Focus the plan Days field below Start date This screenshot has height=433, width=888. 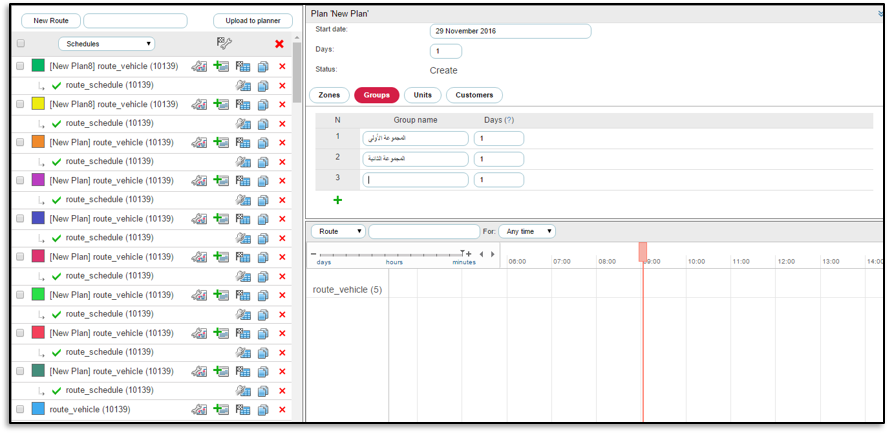[446, 52]
